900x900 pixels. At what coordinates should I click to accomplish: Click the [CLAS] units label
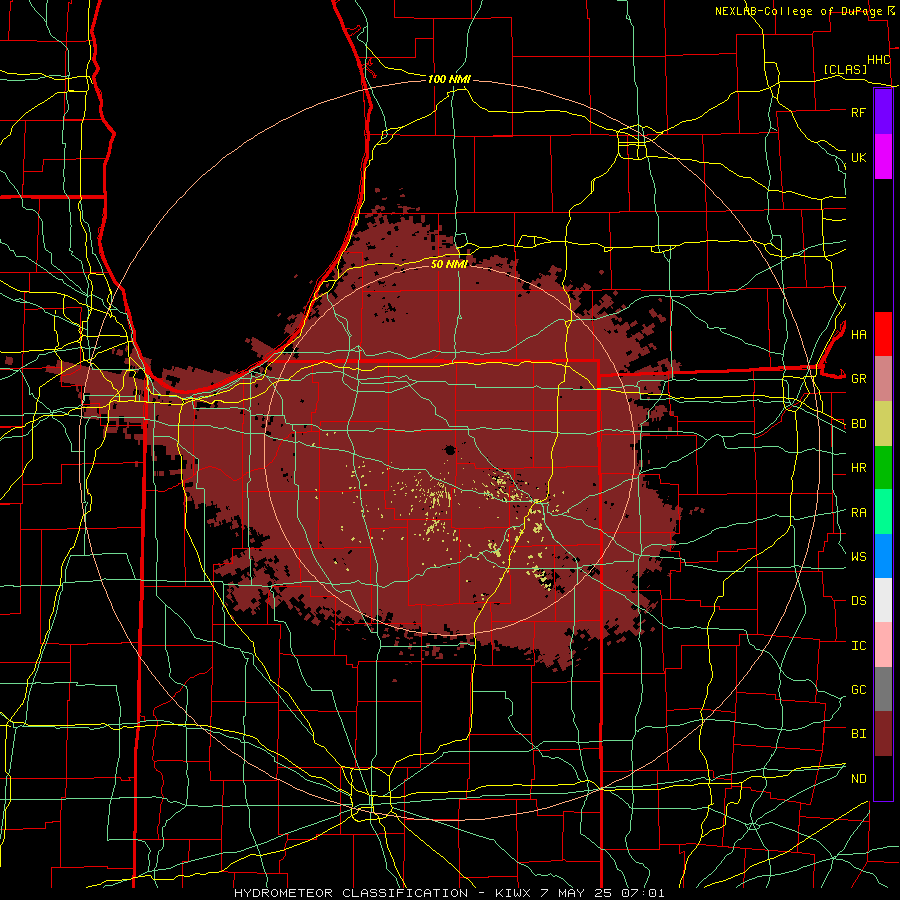[x=845, y=69]
